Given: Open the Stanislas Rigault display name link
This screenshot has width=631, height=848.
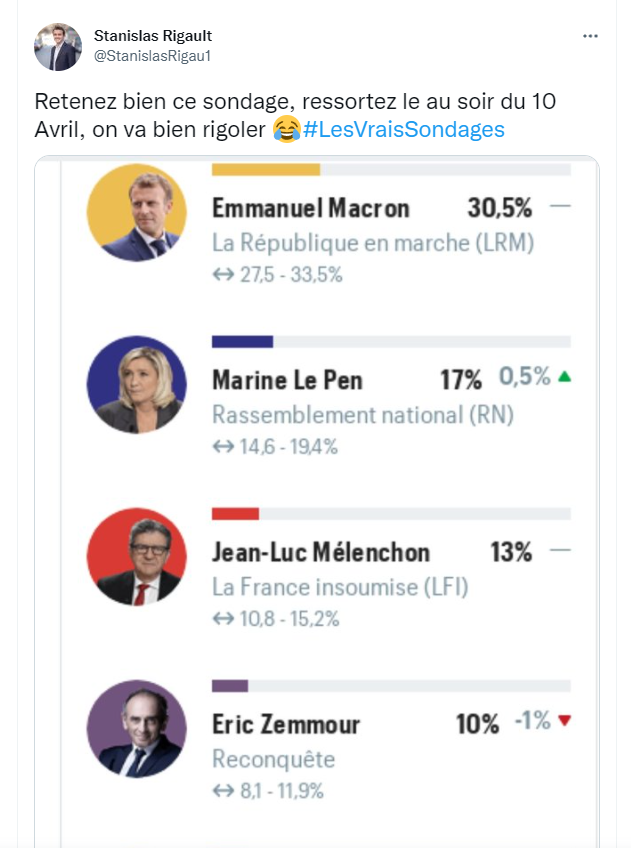Looking at the screenshot, I should point(154,36).
